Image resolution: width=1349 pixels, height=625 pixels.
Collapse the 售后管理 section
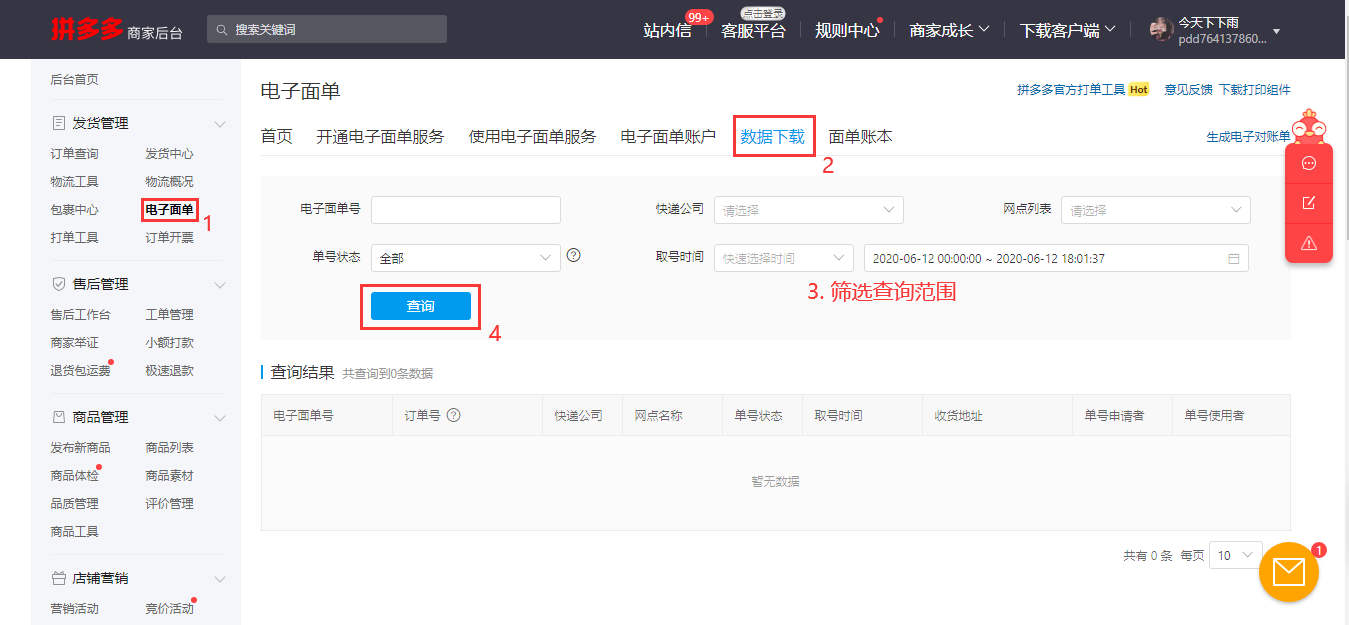tap(220, 285)
